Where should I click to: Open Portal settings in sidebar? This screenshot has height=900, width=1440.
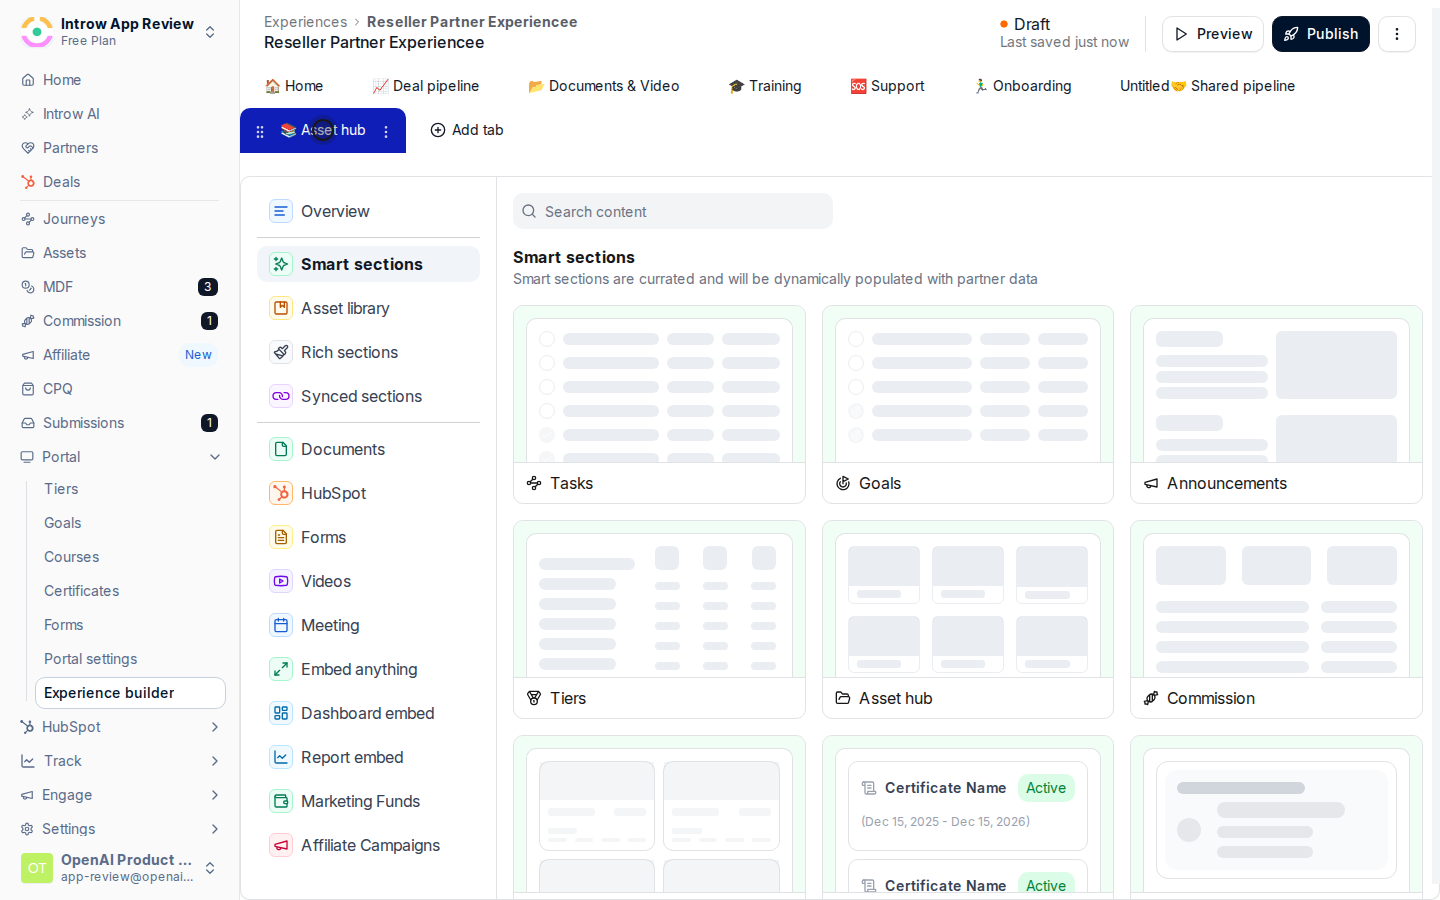pos(91,659)
